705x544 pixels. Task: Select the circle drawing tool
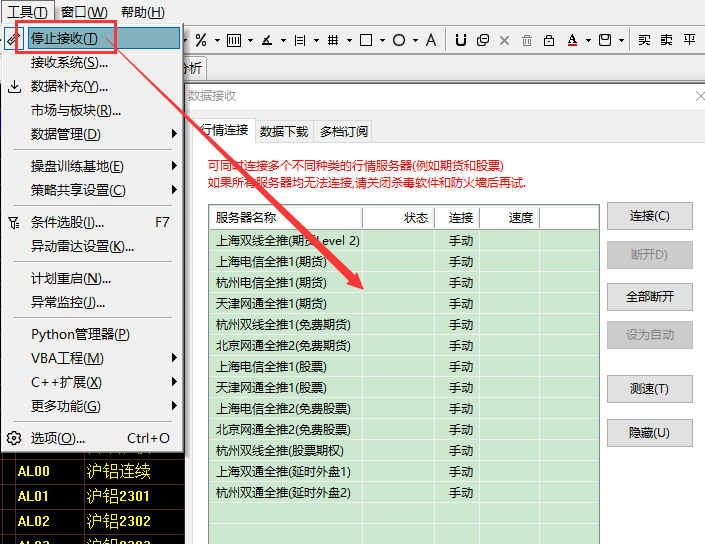(399, 40)
